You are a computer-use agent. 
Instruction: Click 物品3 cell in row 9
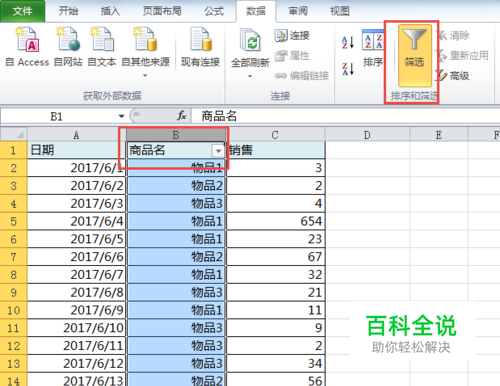click(176, 292)
